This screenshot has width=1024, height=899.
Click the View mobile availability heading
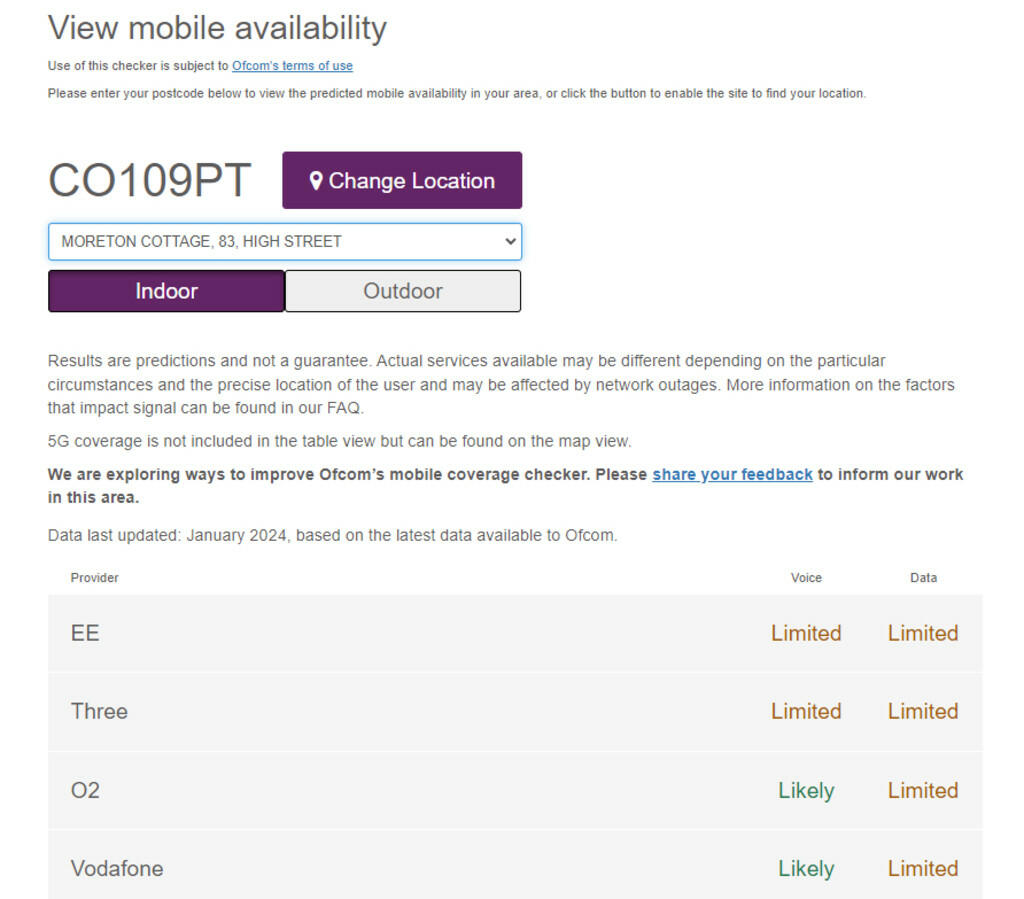217,28
